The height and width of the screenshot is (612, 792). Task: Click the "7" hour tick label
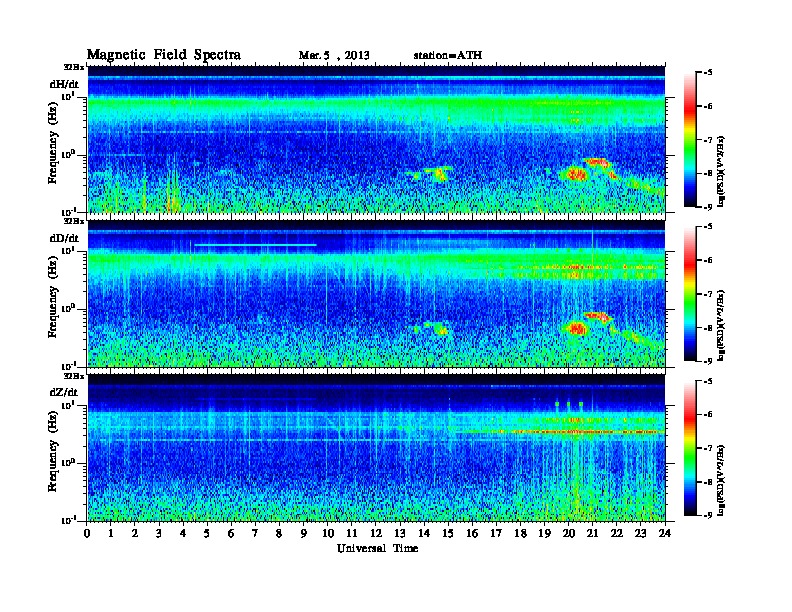tap(255, 533)
